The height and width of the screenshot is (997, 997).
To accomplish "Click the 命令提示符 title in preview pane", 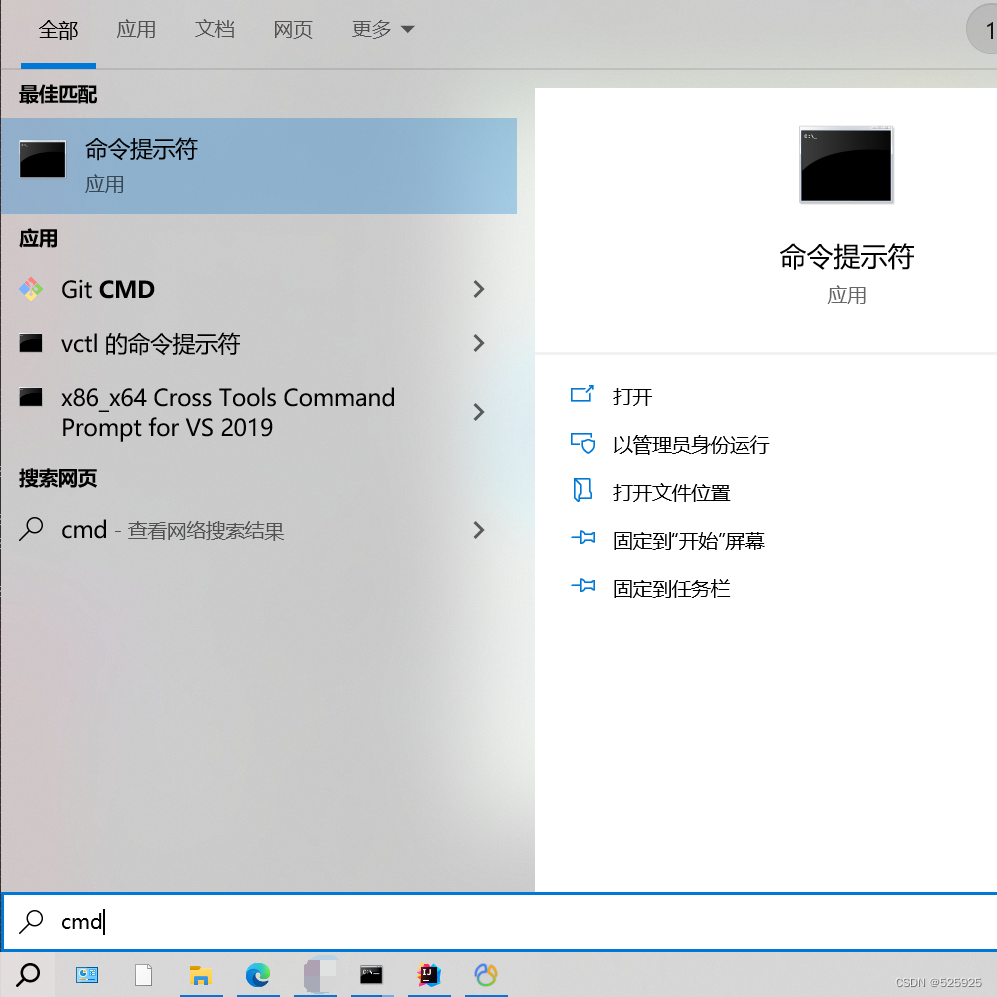I will 846,257.
